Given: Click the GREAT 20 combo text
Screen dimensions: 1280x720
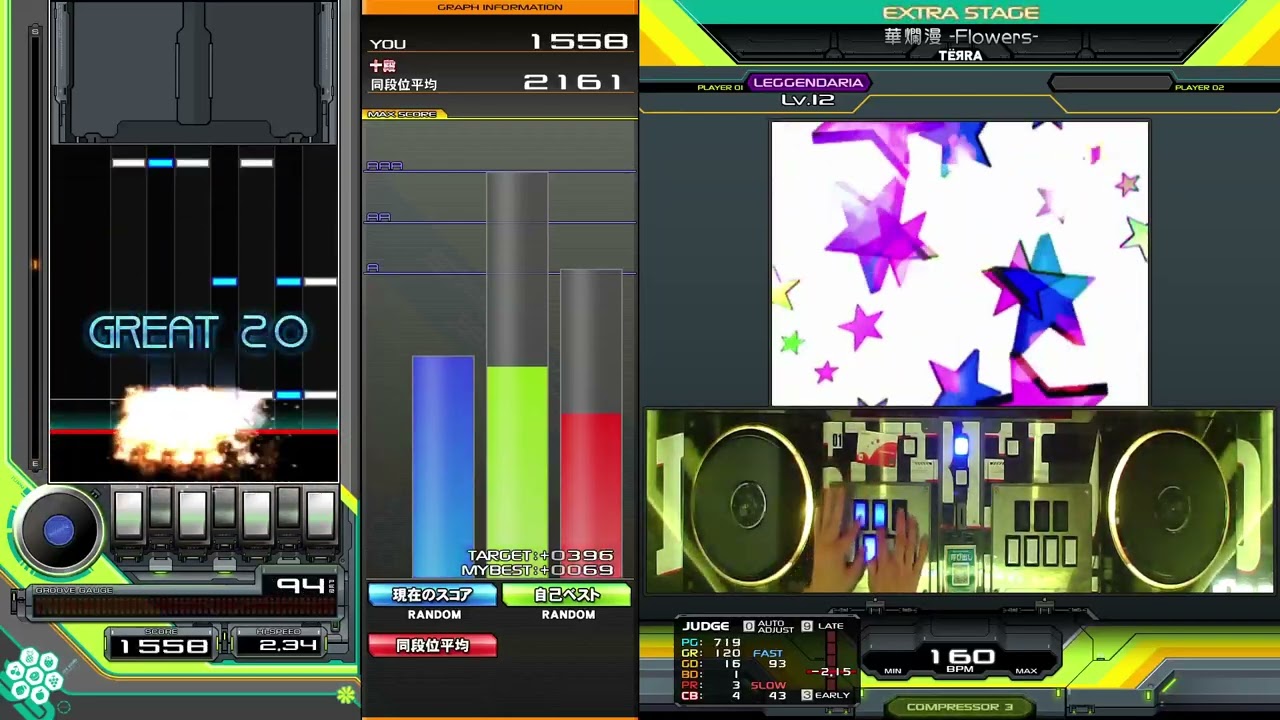Looking at the screenshot, I should pyautogui.click(x=198, y=333).
